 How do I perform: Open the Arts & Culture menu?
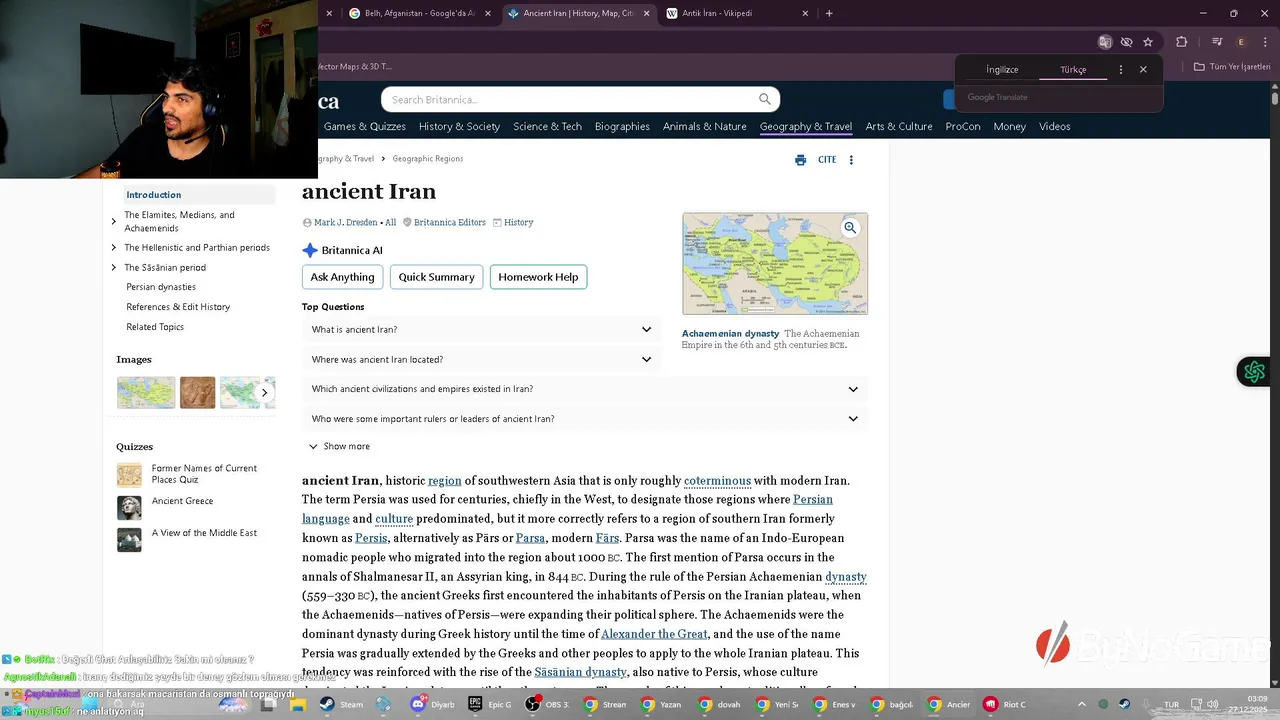(x=899, y=126)
